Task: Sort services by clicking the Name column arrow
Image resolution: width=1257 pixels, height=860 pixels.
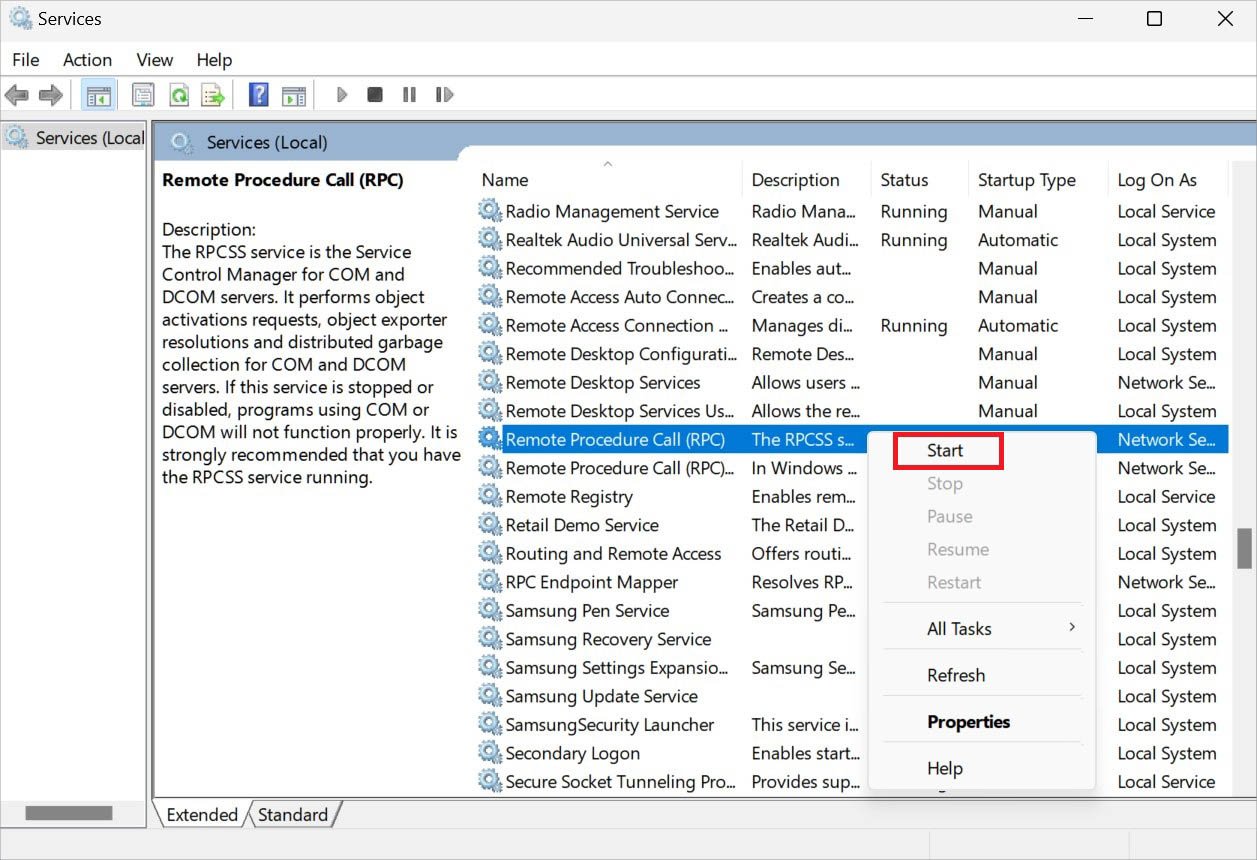Action: point(608,163)
